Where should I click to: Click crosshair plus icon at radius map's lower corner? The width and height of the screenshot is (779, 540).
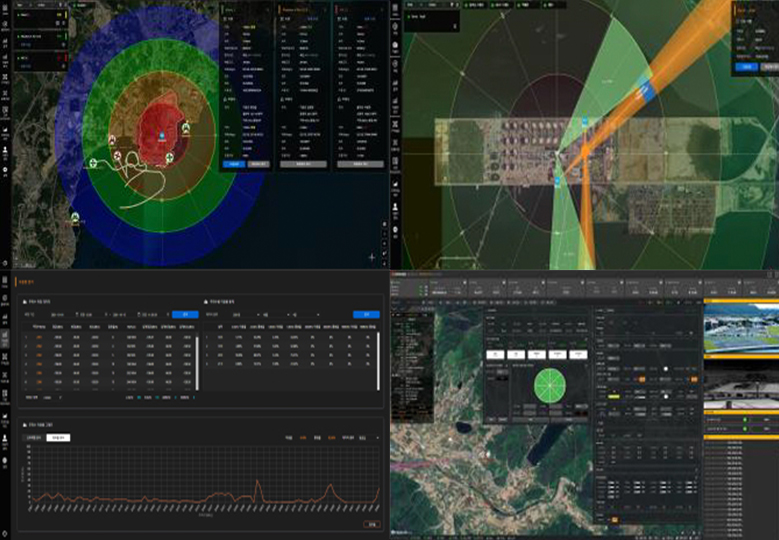(x=372, y=257)
